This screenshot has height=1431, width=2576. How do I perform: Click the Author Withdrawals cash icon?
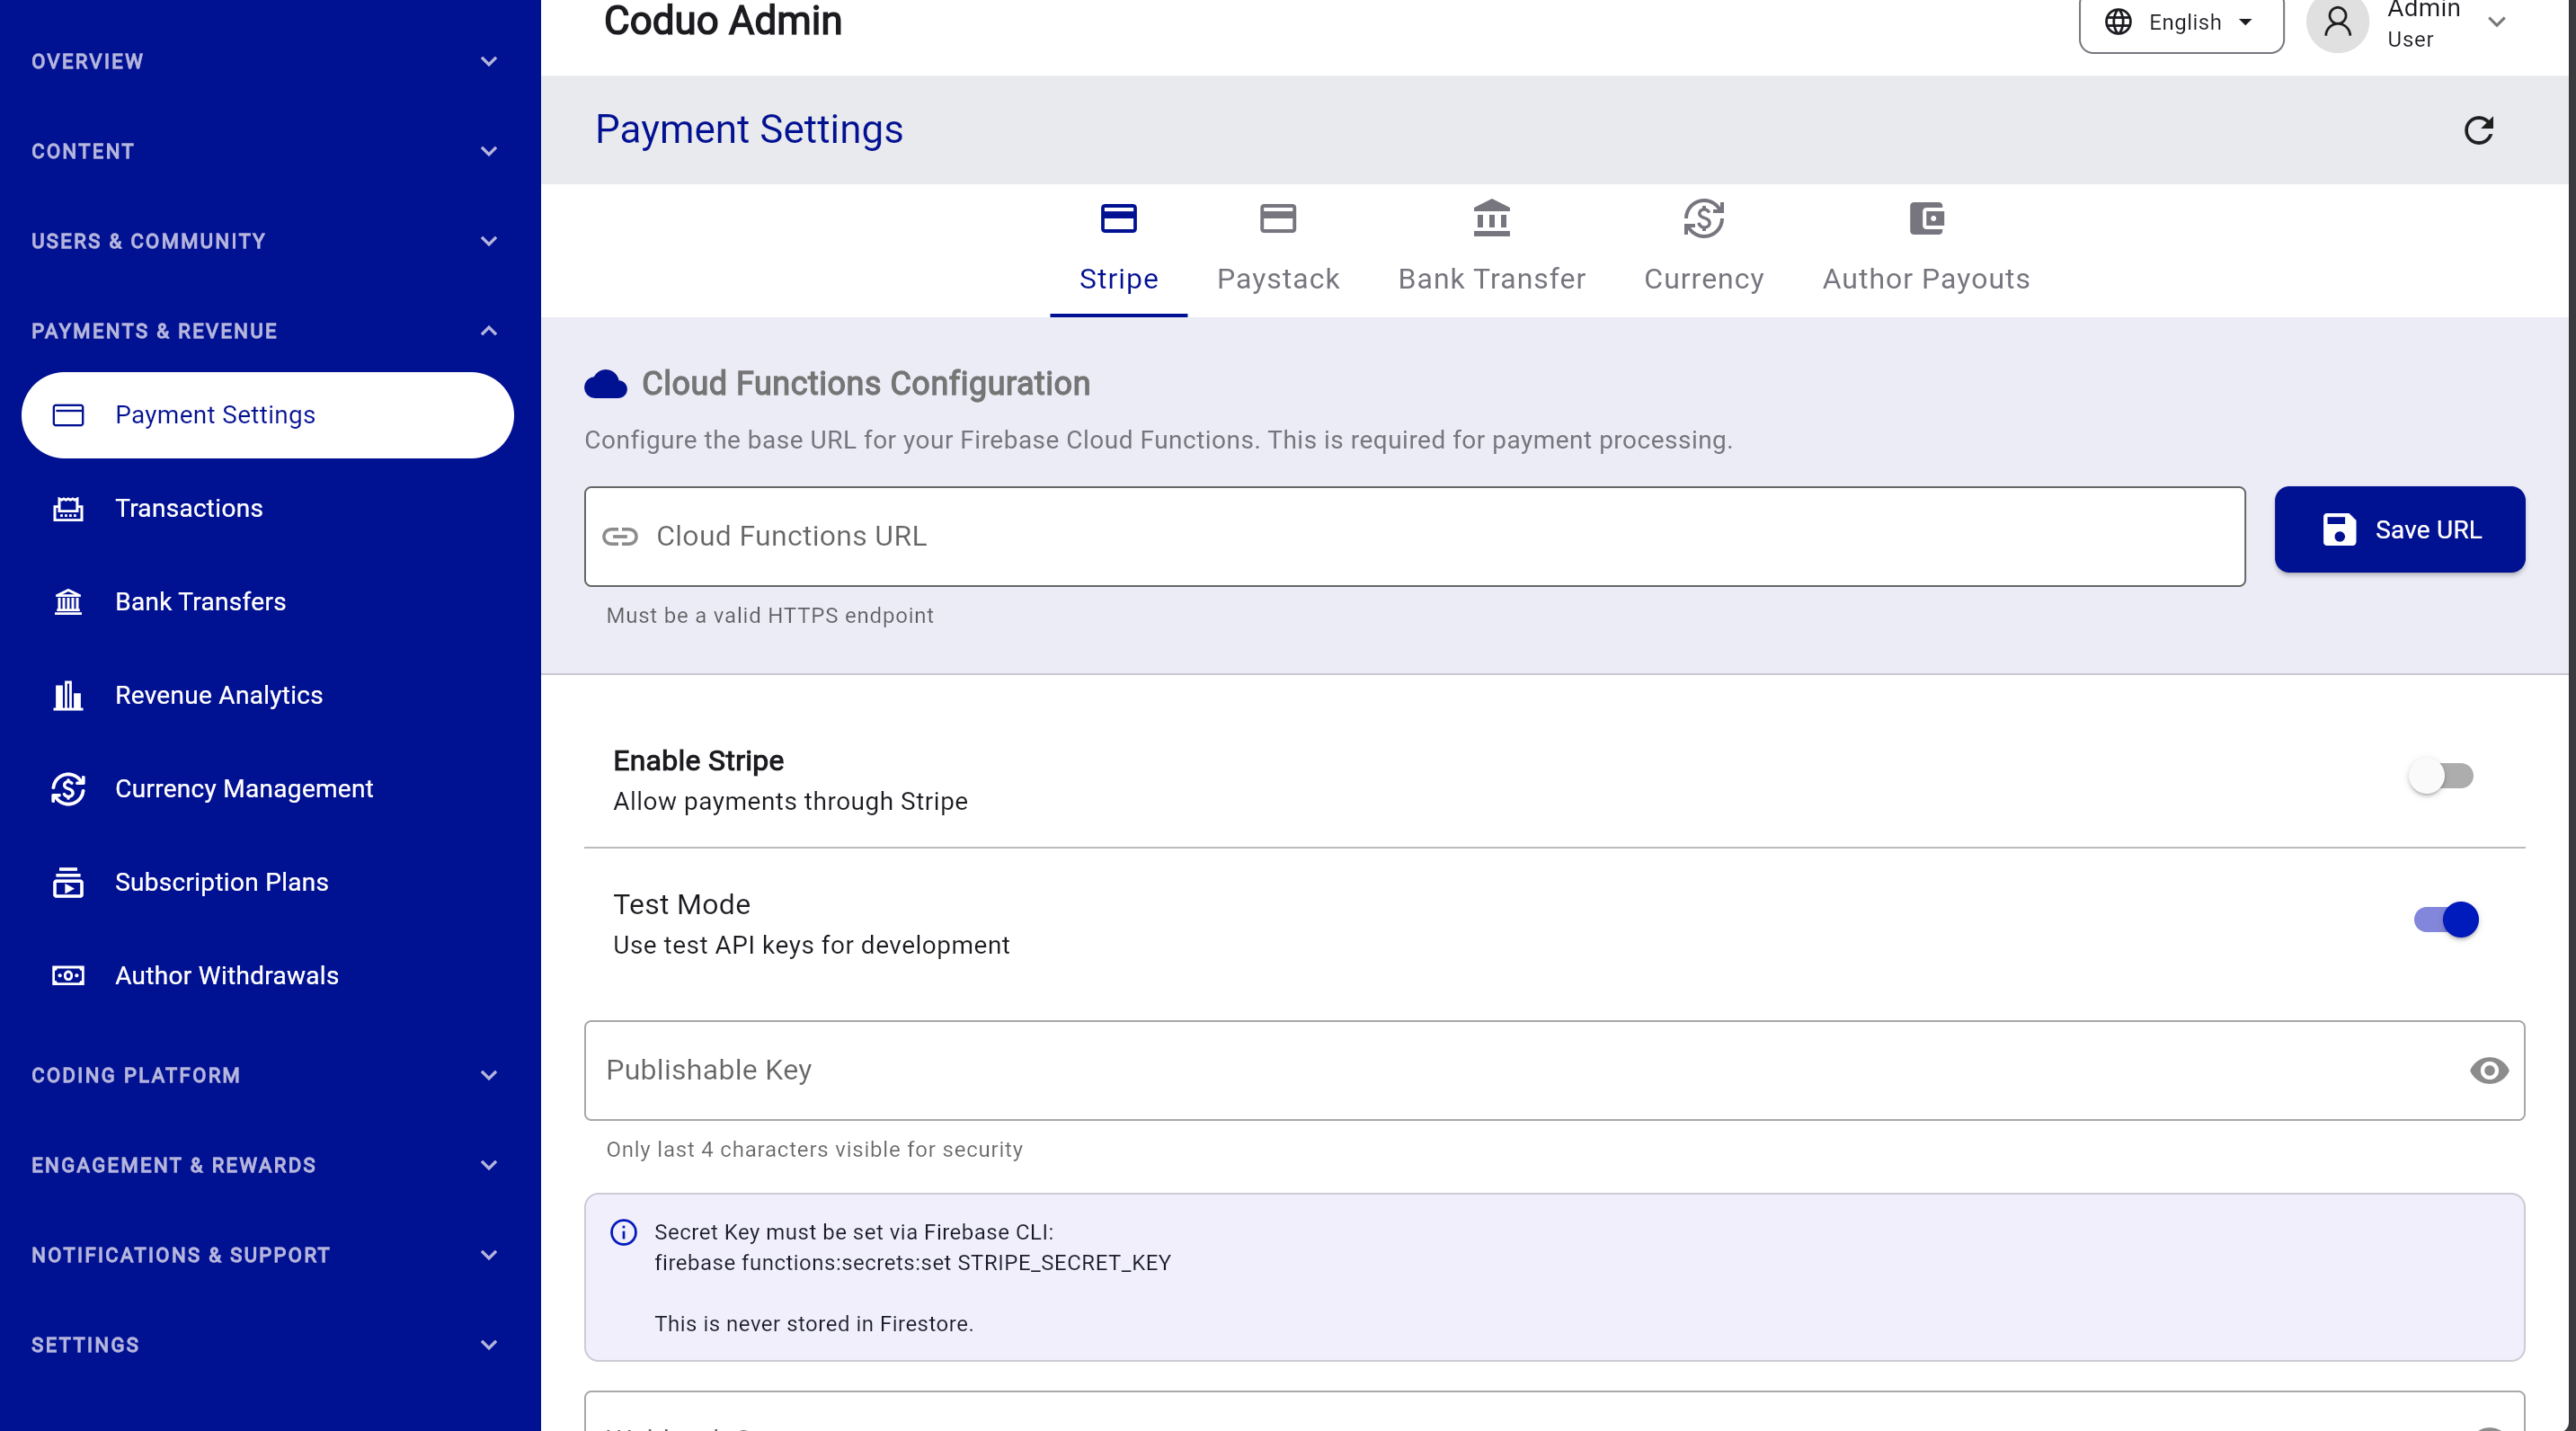pyautogui.click(x=68, y=975)
